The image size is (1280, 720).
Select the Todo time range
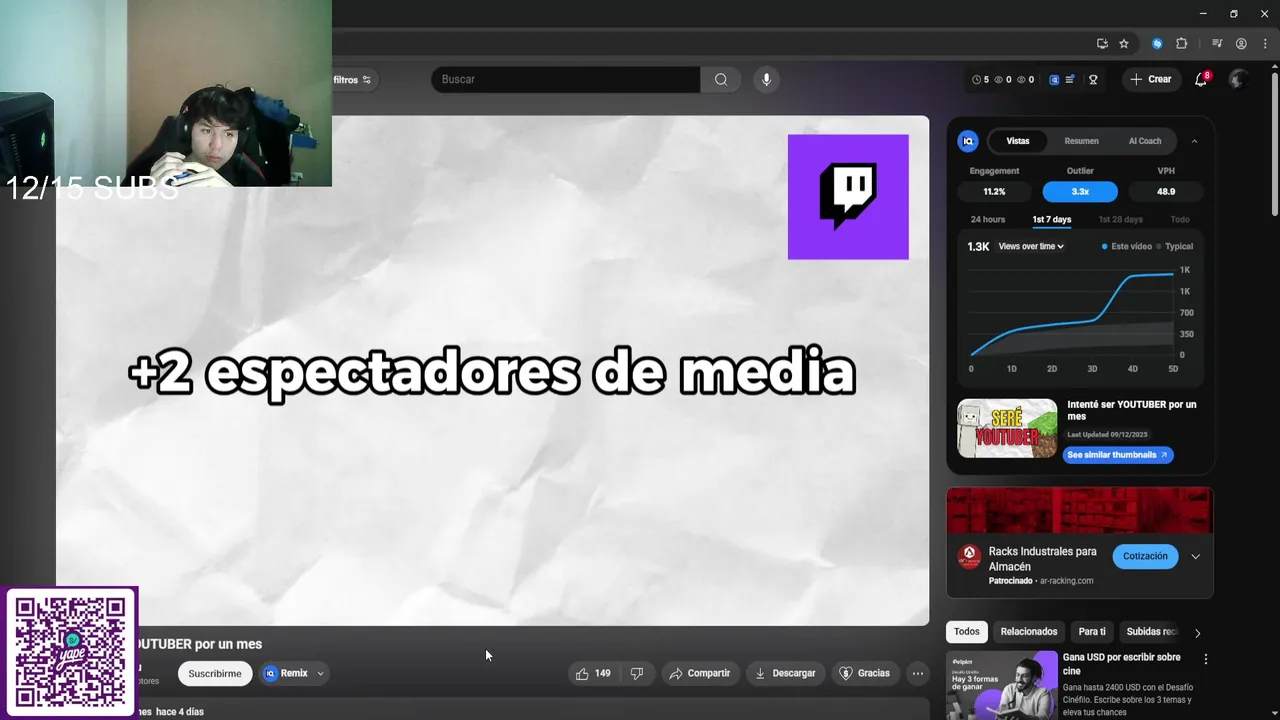tap(1180, 219)
